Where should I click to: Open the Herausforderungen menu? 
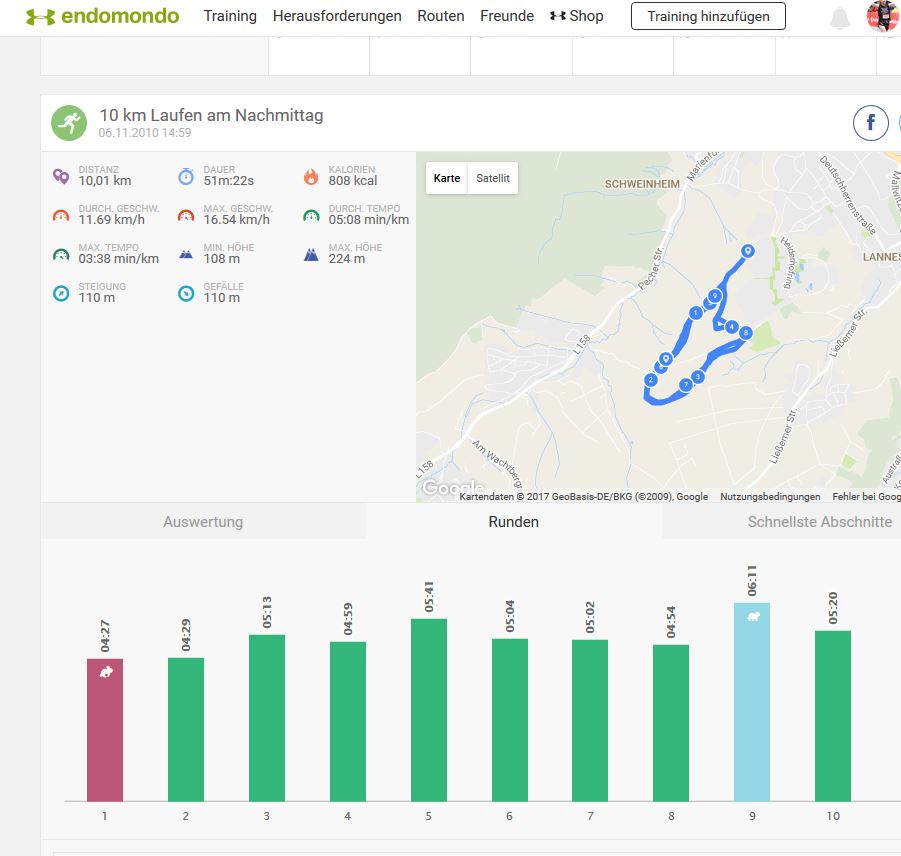pos(337,16)
